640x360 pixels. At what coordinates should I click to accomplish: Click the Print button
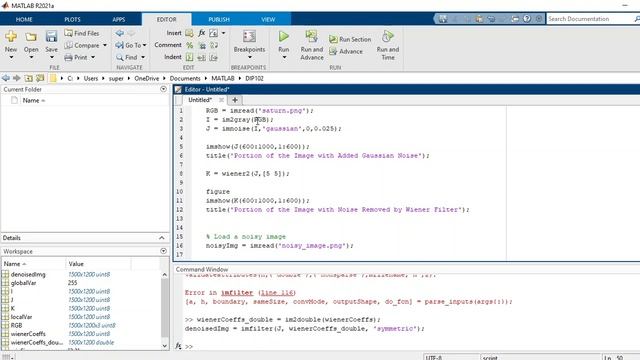point(76,58)
